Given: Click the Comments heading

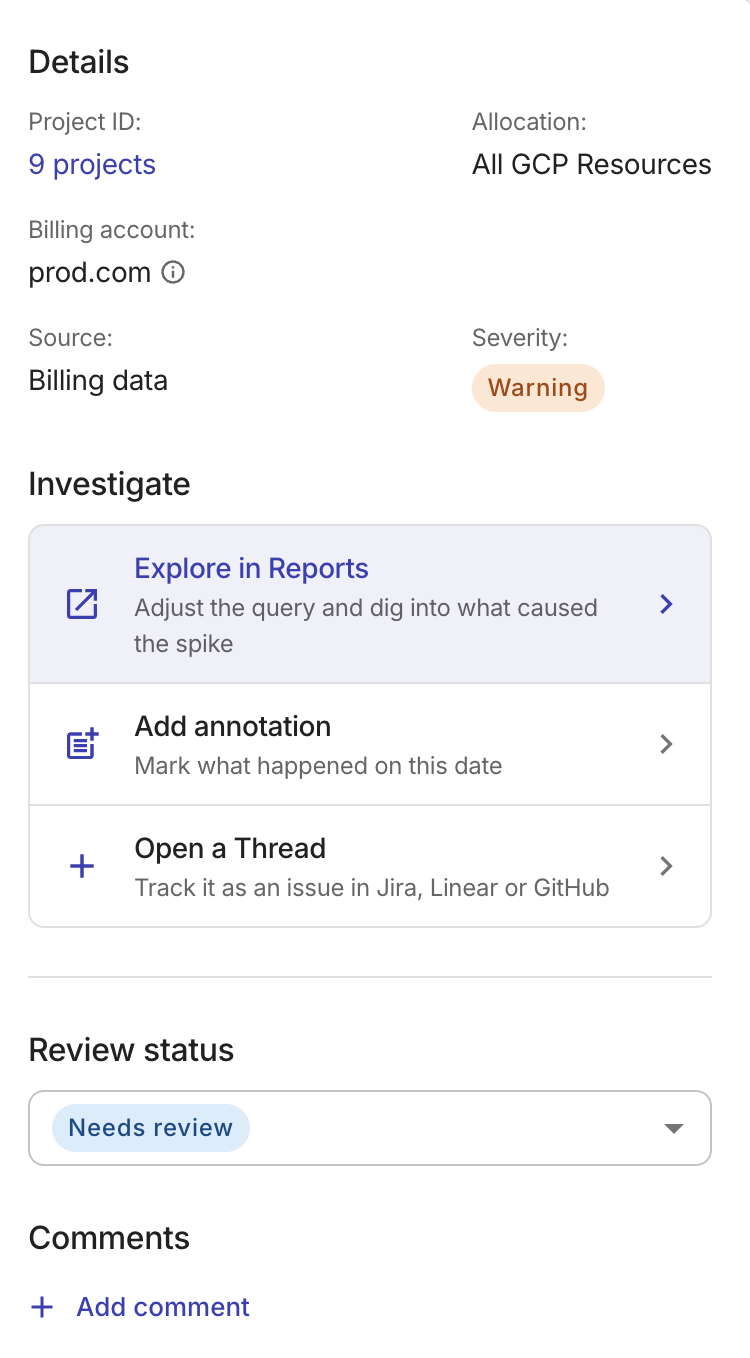Looking at the screenshot, I should click(109, 1238).
